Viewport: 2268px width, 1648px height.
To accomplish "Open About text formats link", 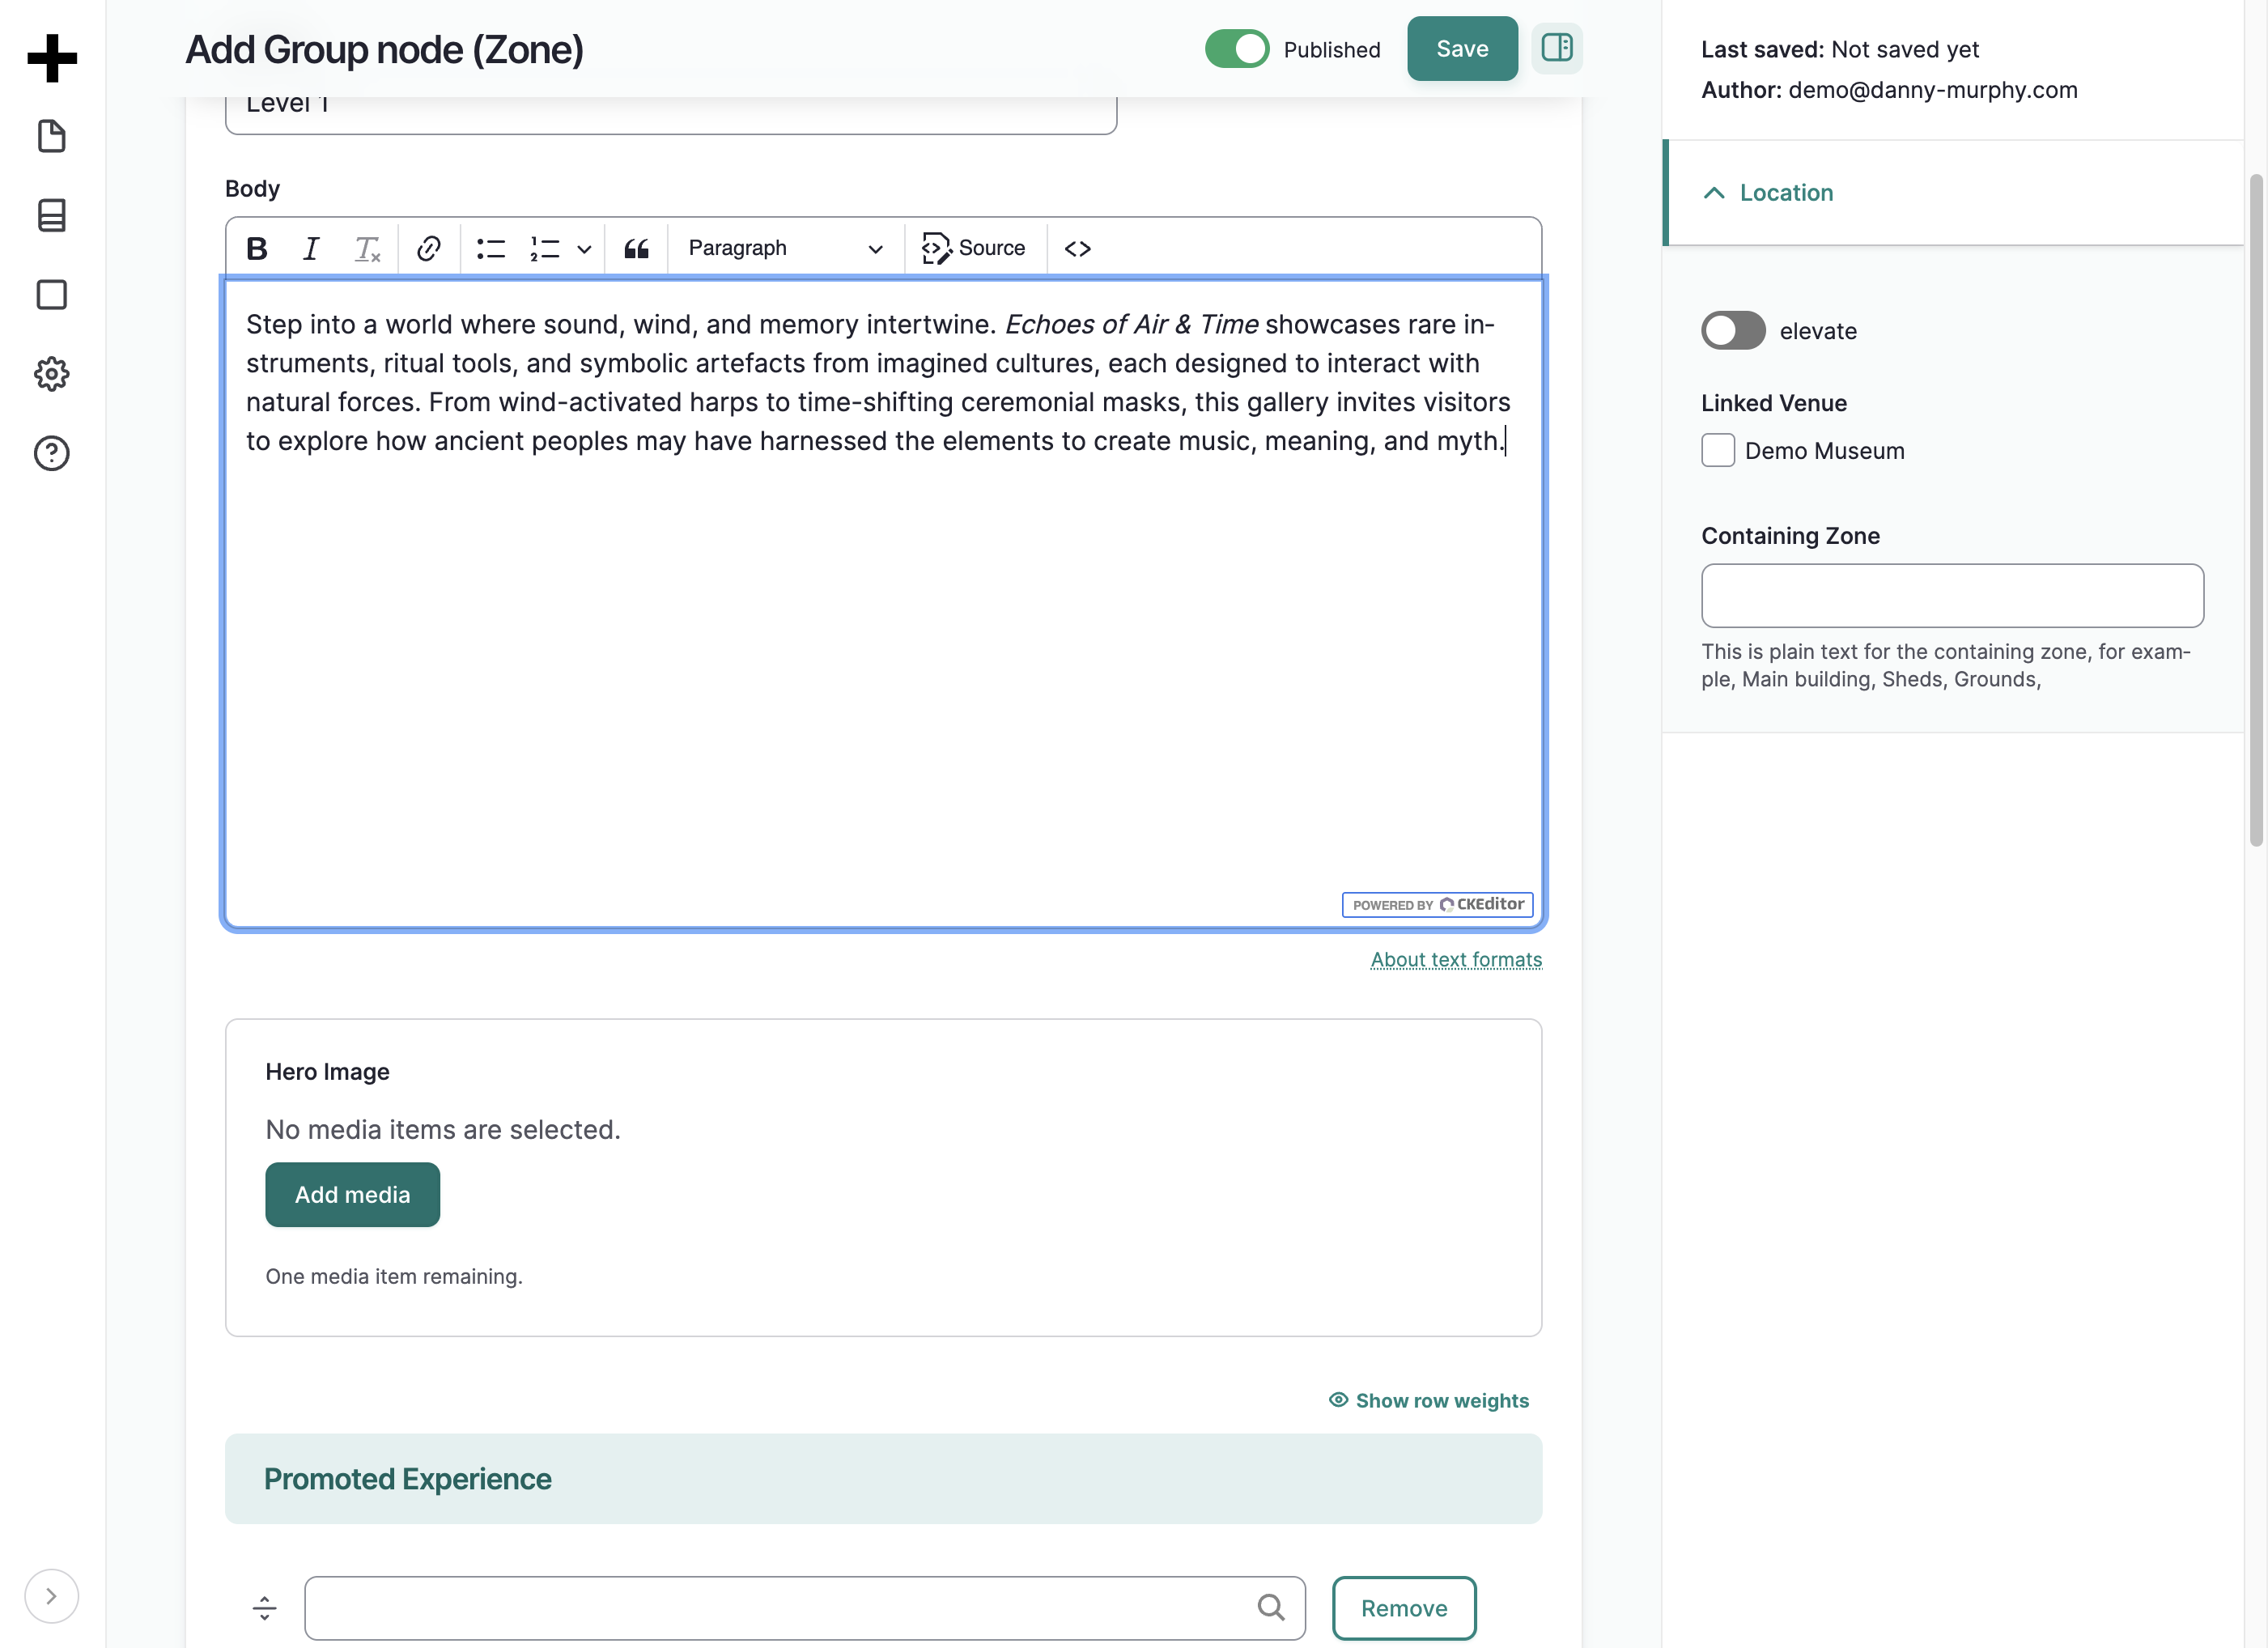I will point(1456,960).
